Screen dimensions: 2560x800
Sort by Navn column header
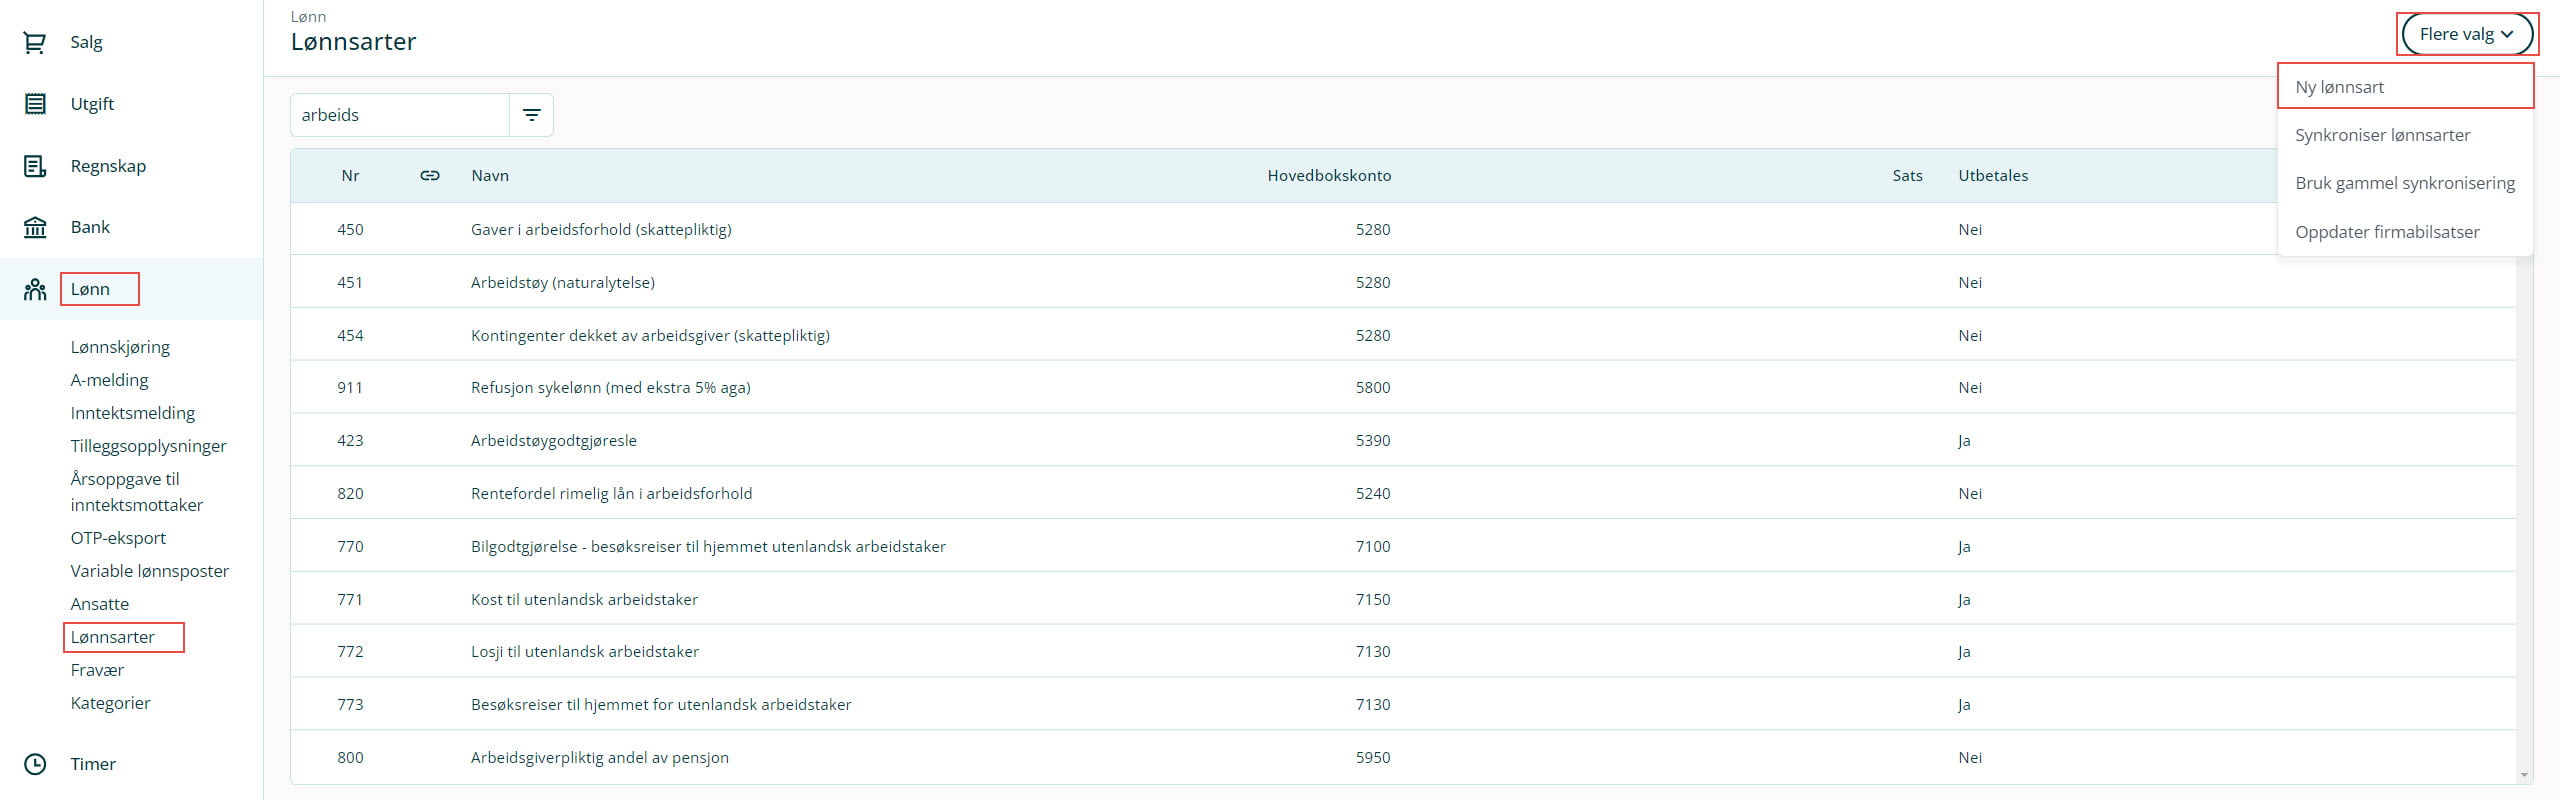coord(490,176)
